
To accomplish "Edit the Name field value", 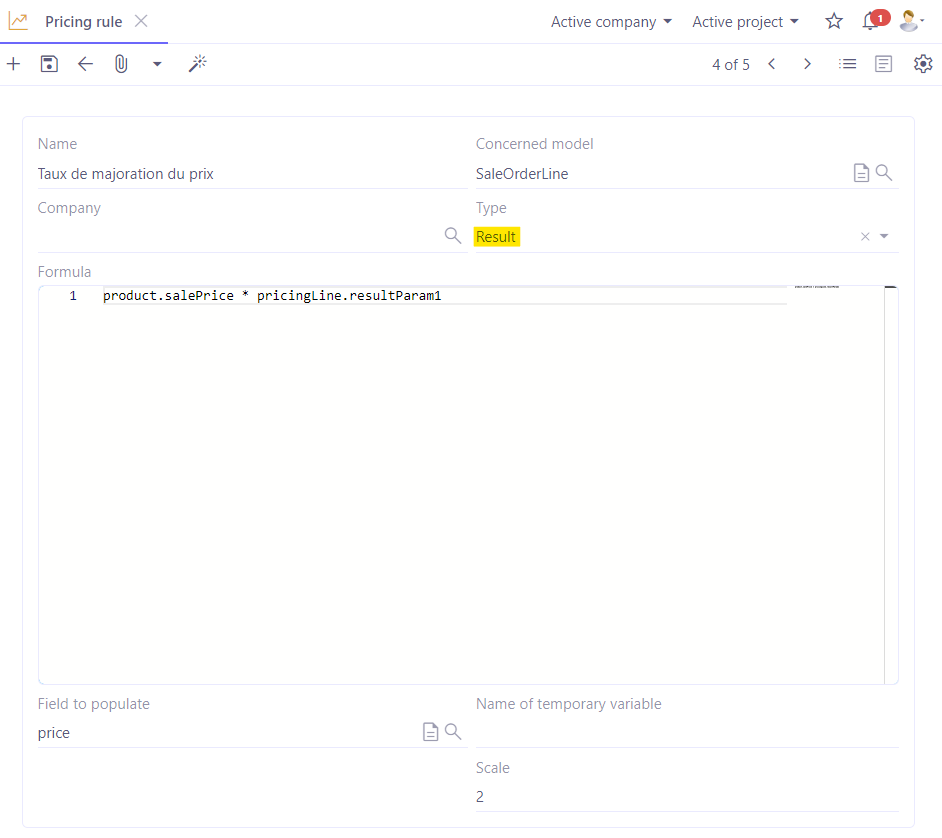I will pos(252,174).
